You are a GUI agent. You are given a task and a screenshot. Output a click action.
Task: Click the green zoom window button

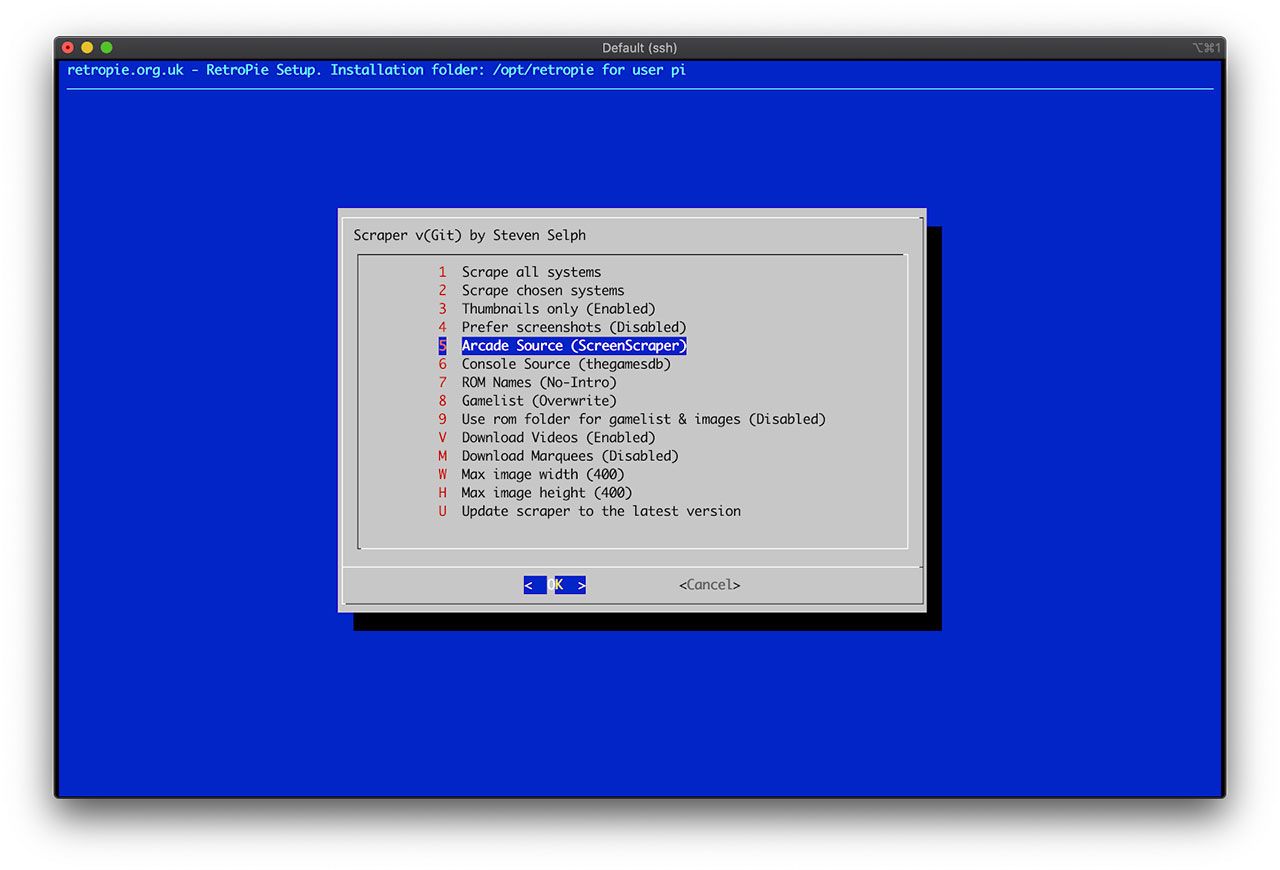[x=106, y=48]
